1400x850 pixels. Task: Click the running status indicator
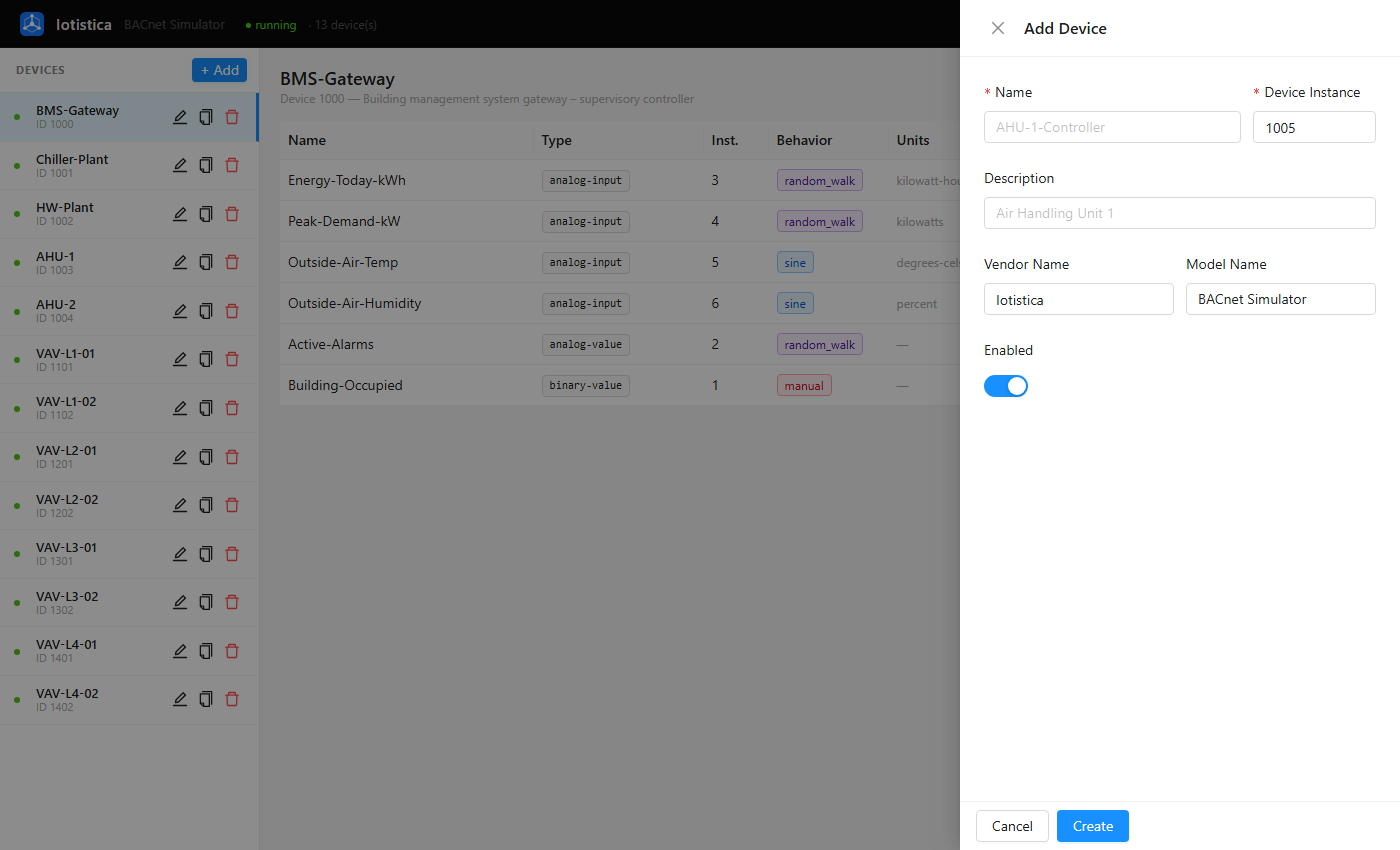tap(271, 25)
